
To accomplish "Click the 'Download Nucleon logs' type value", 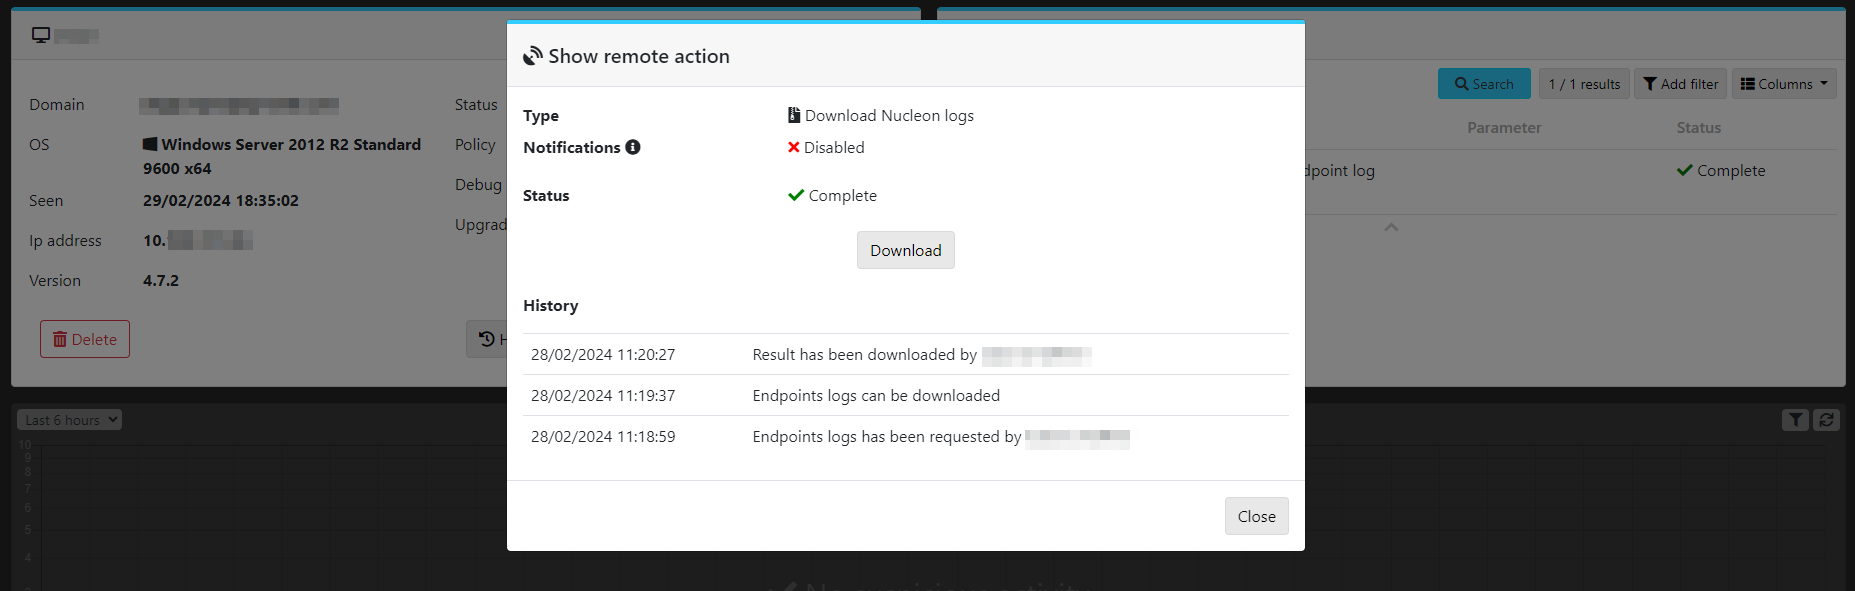I will click(x=889, y=116).
